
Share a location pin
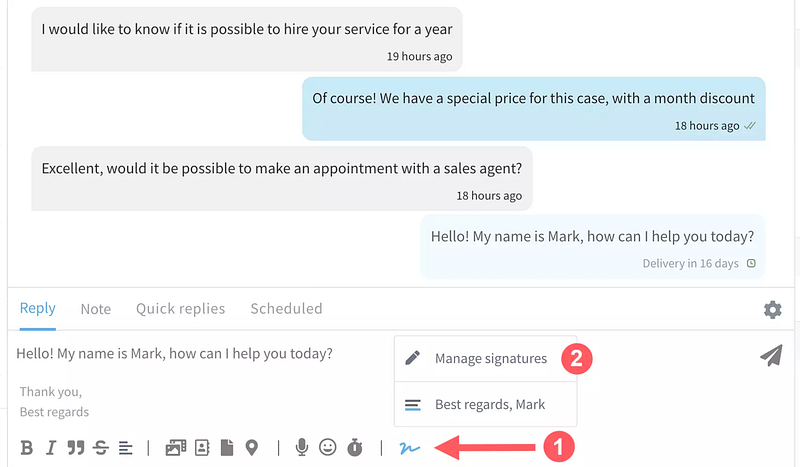pos(252,448)
